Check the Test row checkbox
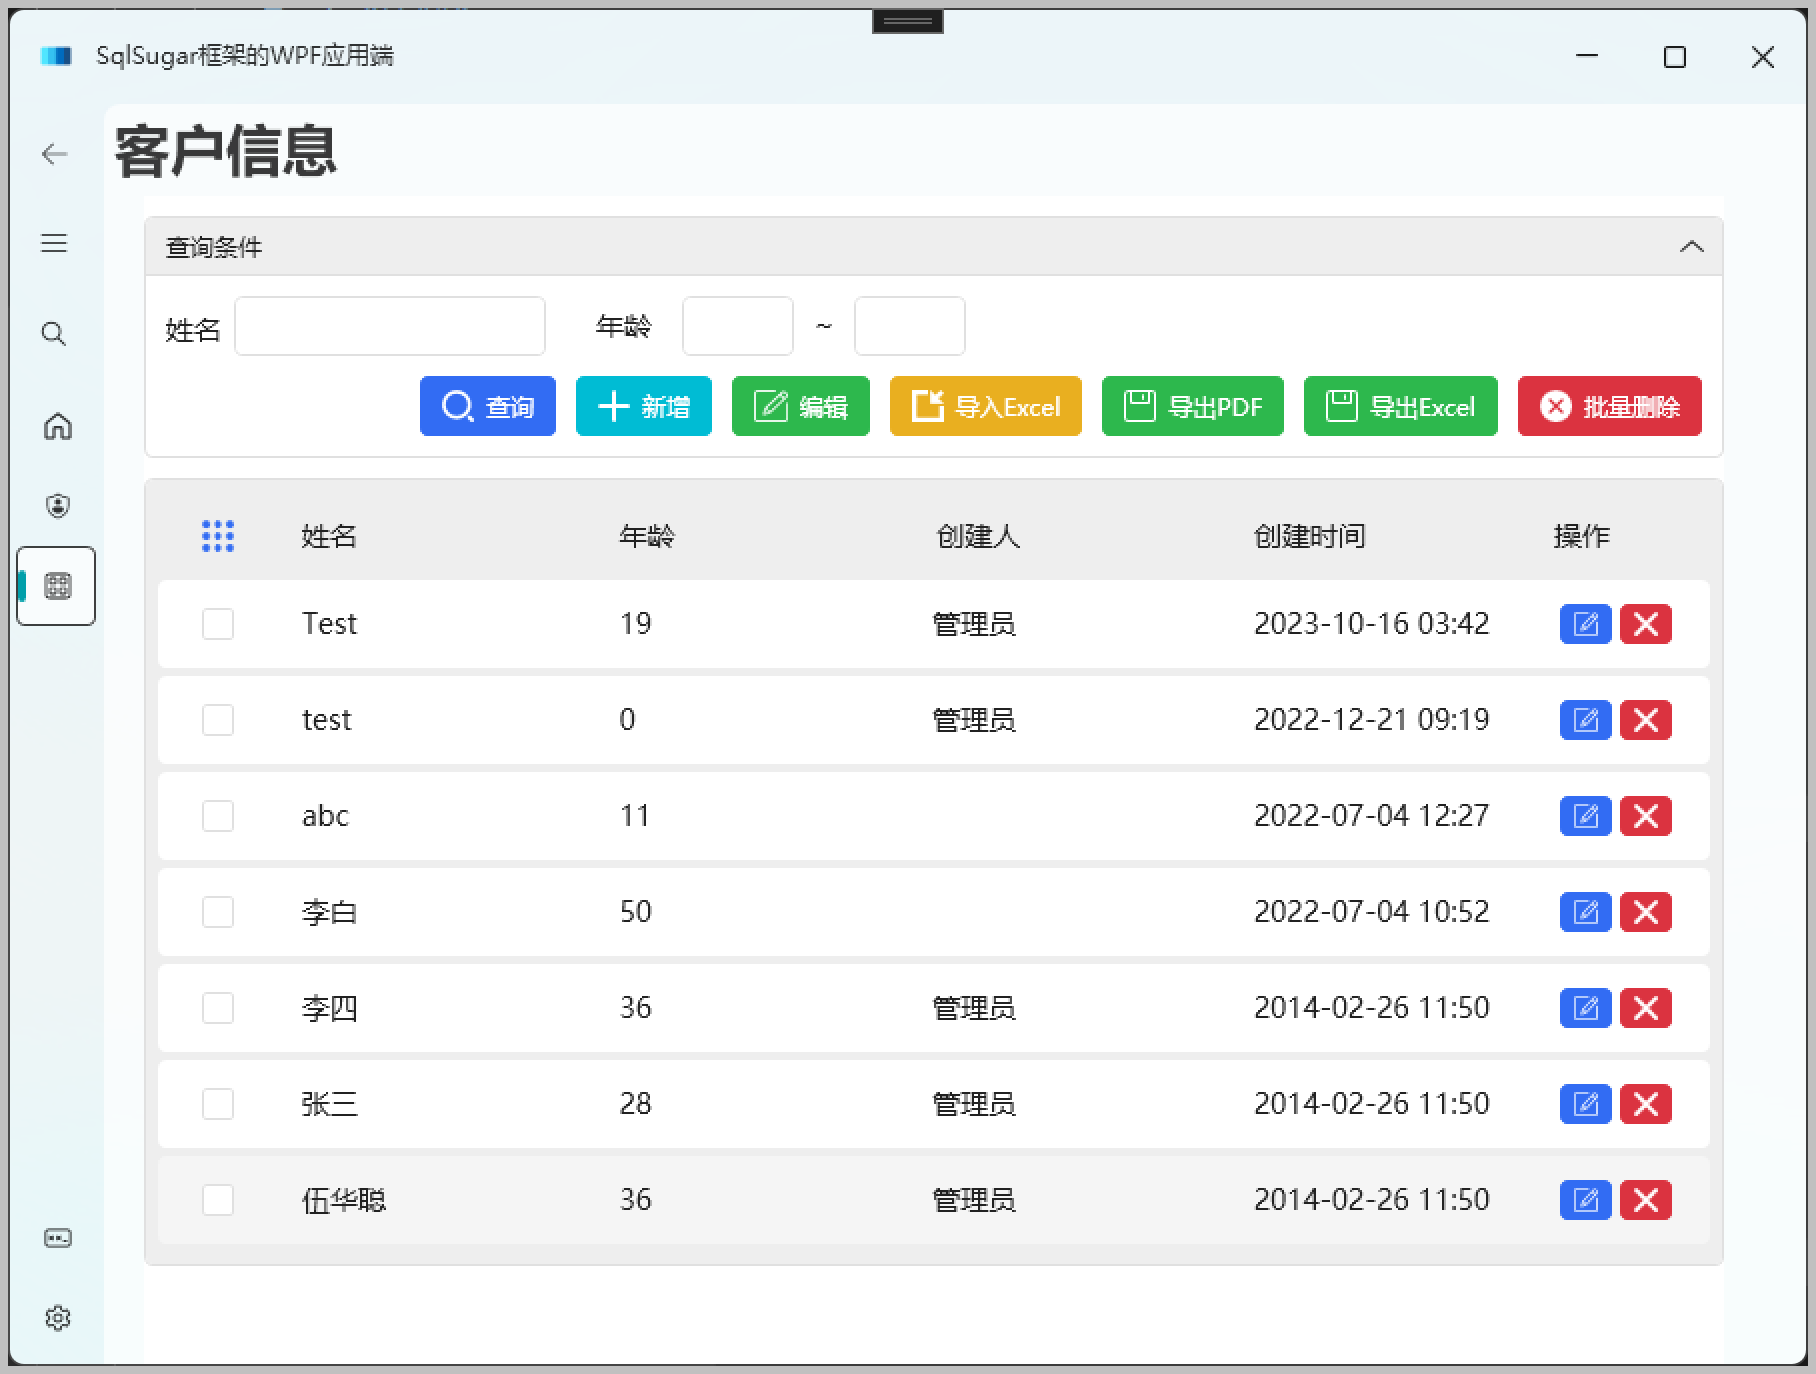The image size is (1816, 1374). (218, 624)
